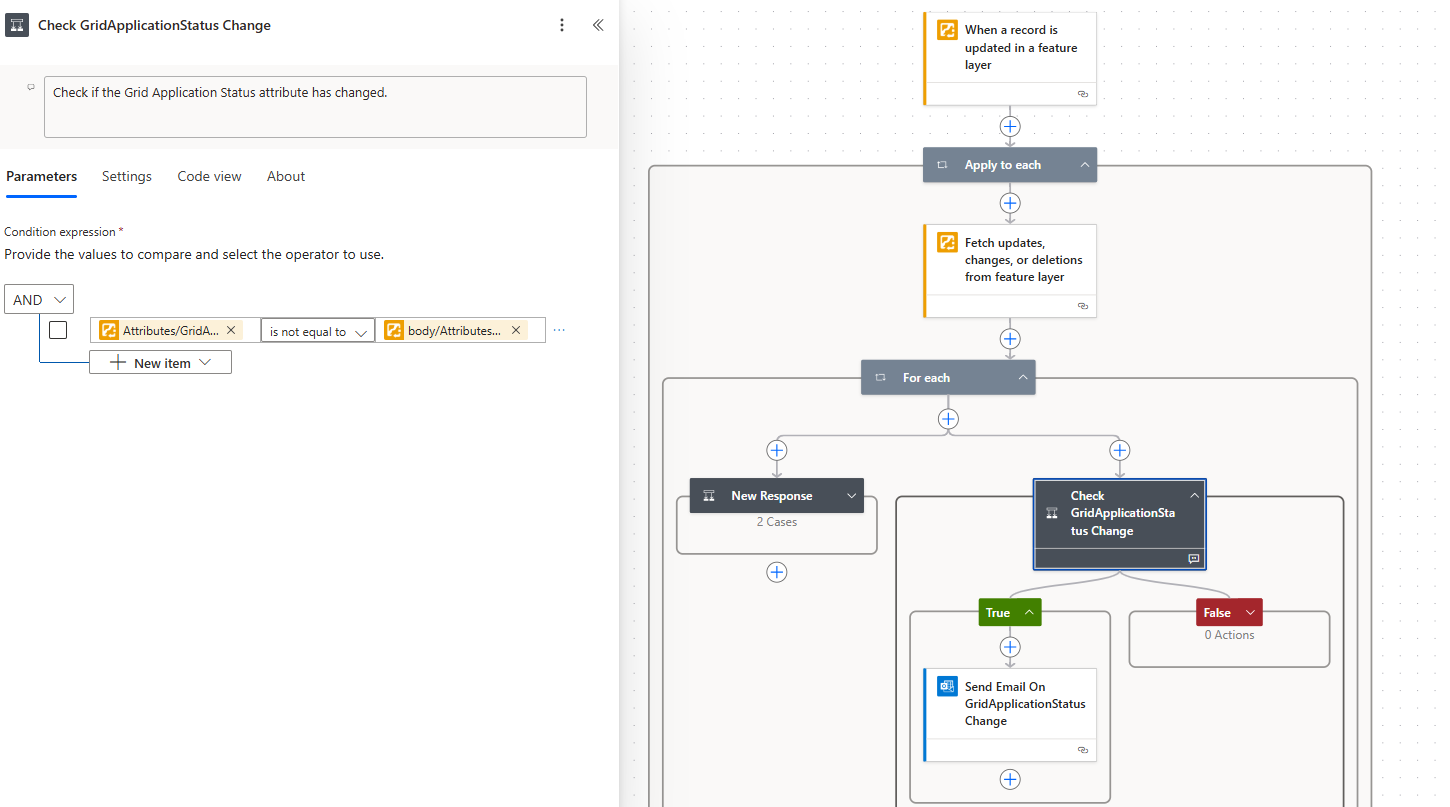Viewport: 1450px width, 807px height.
Task: Click the description text box
Action: [x=315, y=107]
